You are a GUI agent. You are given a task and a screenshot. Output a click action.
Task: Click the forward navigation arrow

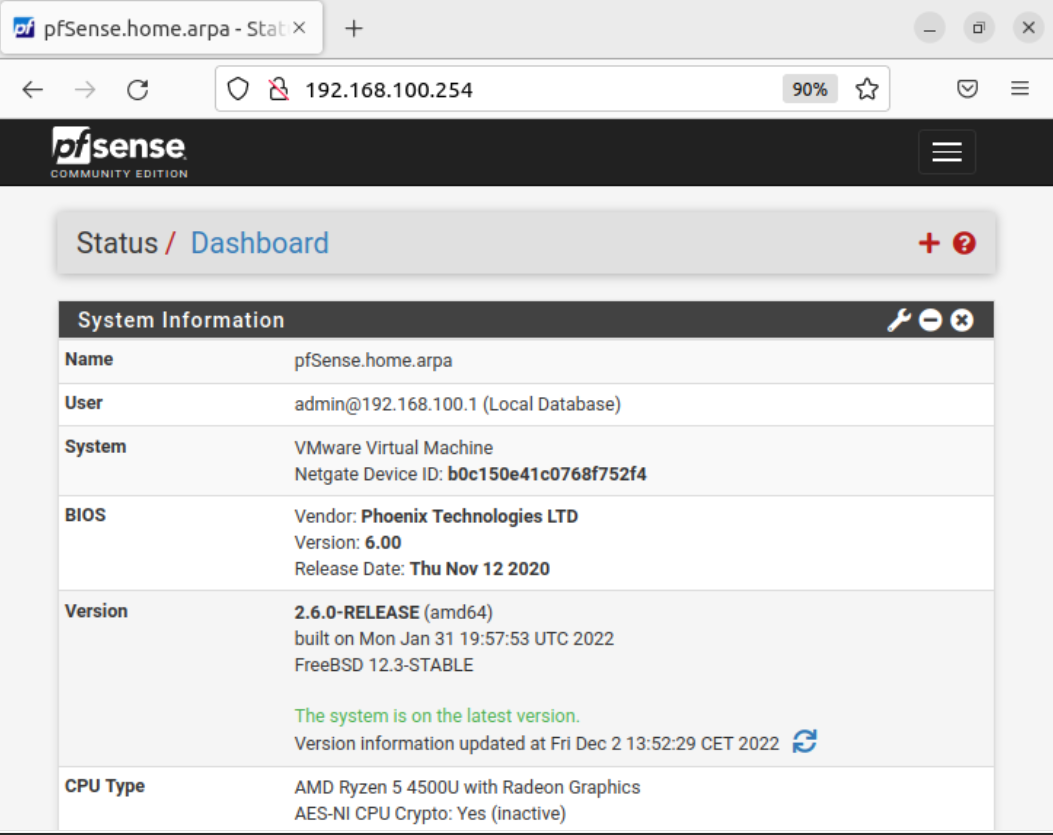(85, 89)
